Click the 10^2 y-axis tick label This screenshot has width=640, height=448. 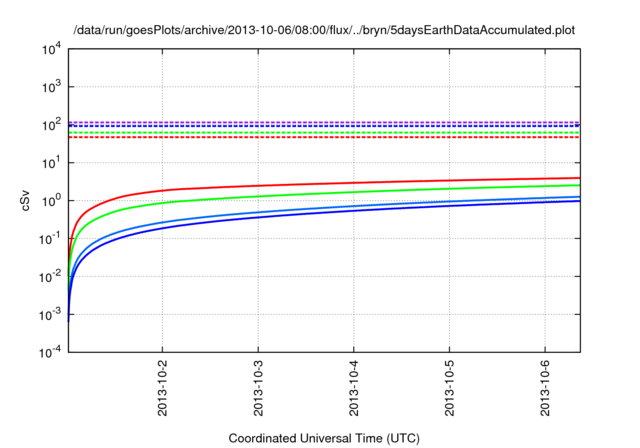pos(50,124)
